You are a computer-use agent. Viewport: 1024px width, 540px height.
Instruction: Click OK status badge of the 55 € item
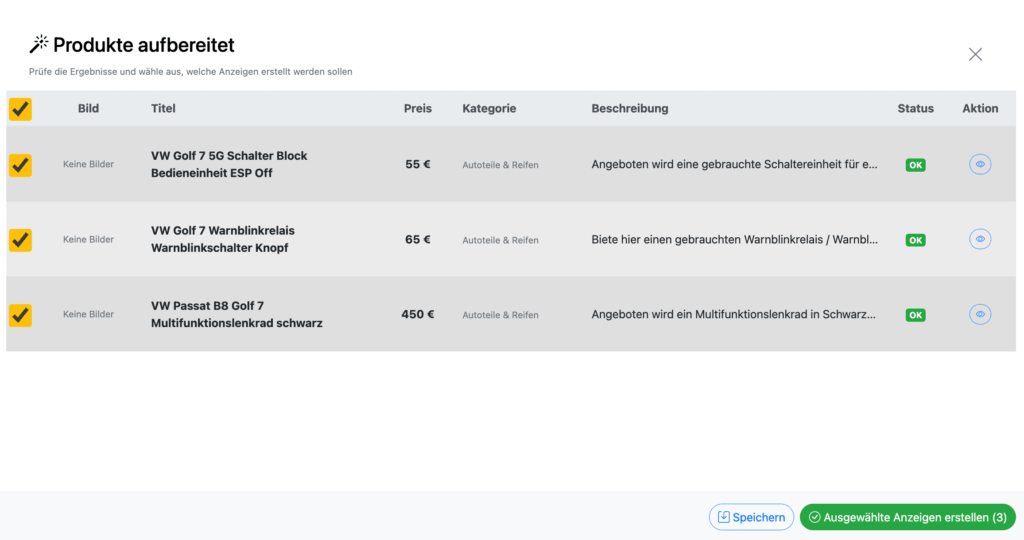[x=915, y=165]
